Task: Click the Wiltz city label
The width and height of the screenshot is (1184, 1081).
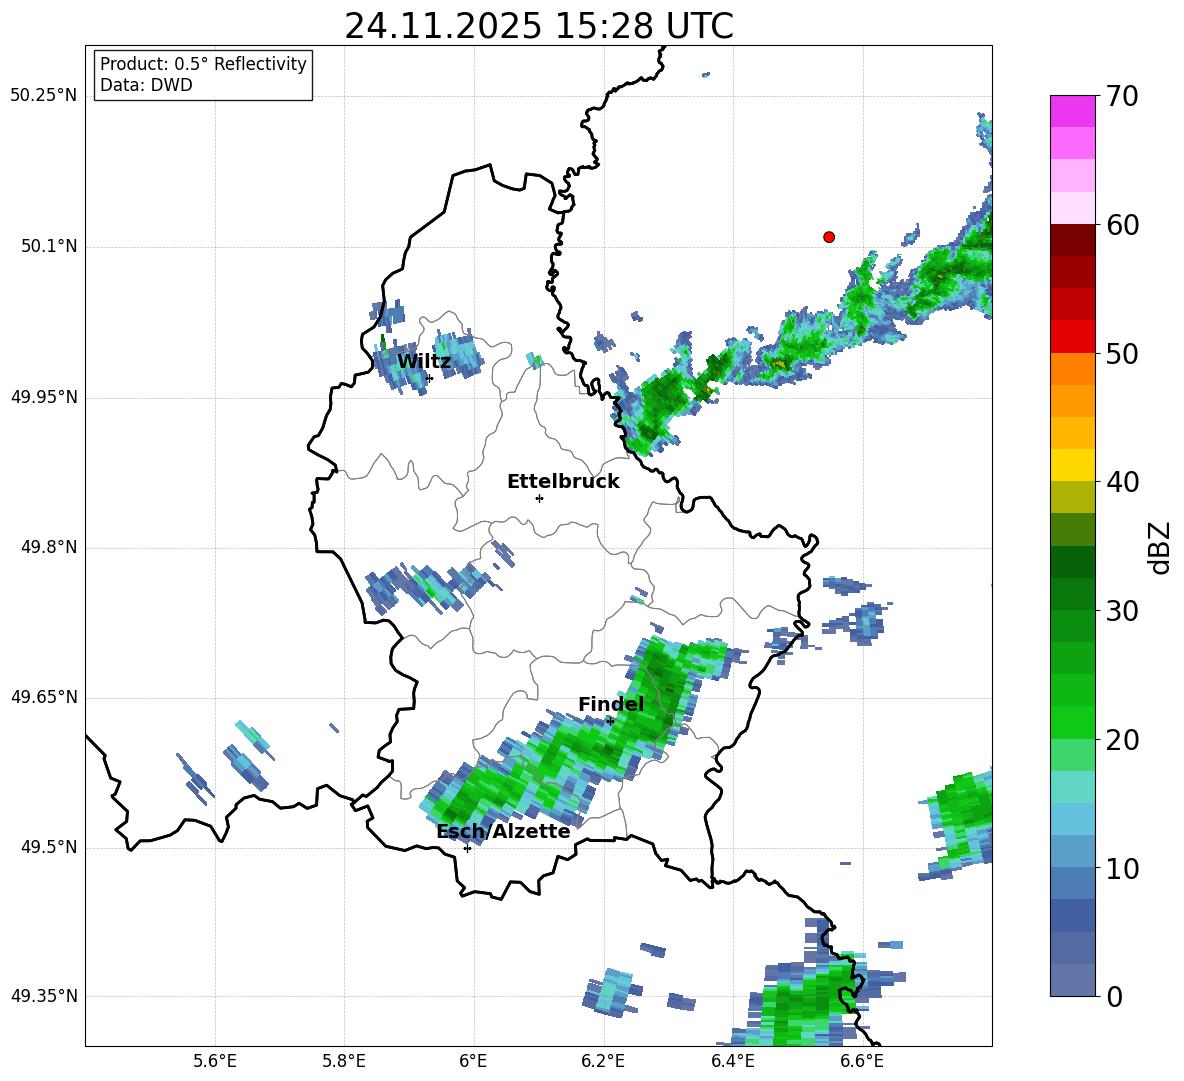Action: [x=424, y=362]
